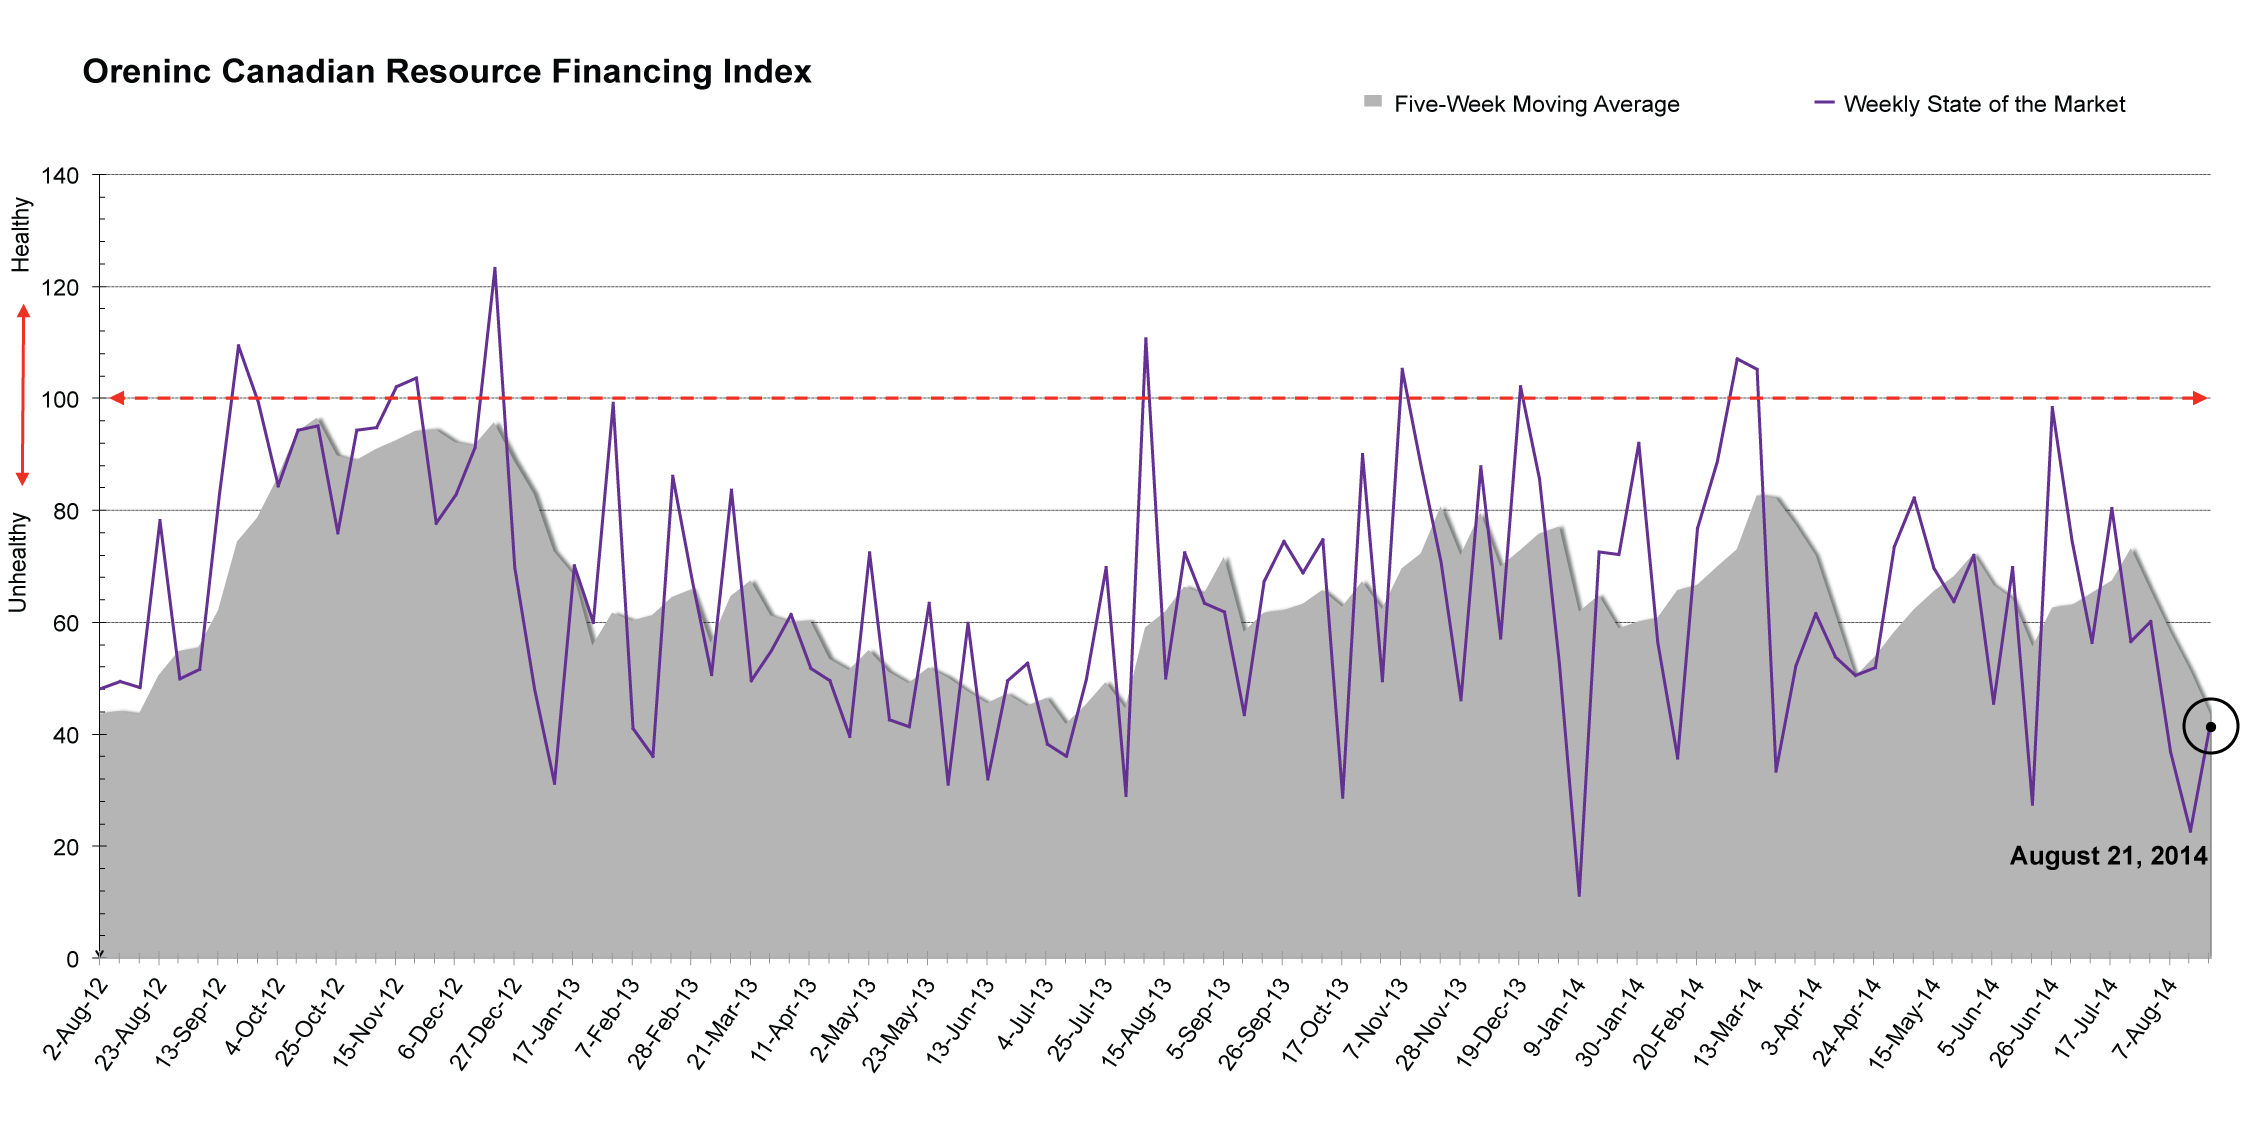
Task: Click the 13-Mar-14 date label
Action: click(x=1728, y=1022)
